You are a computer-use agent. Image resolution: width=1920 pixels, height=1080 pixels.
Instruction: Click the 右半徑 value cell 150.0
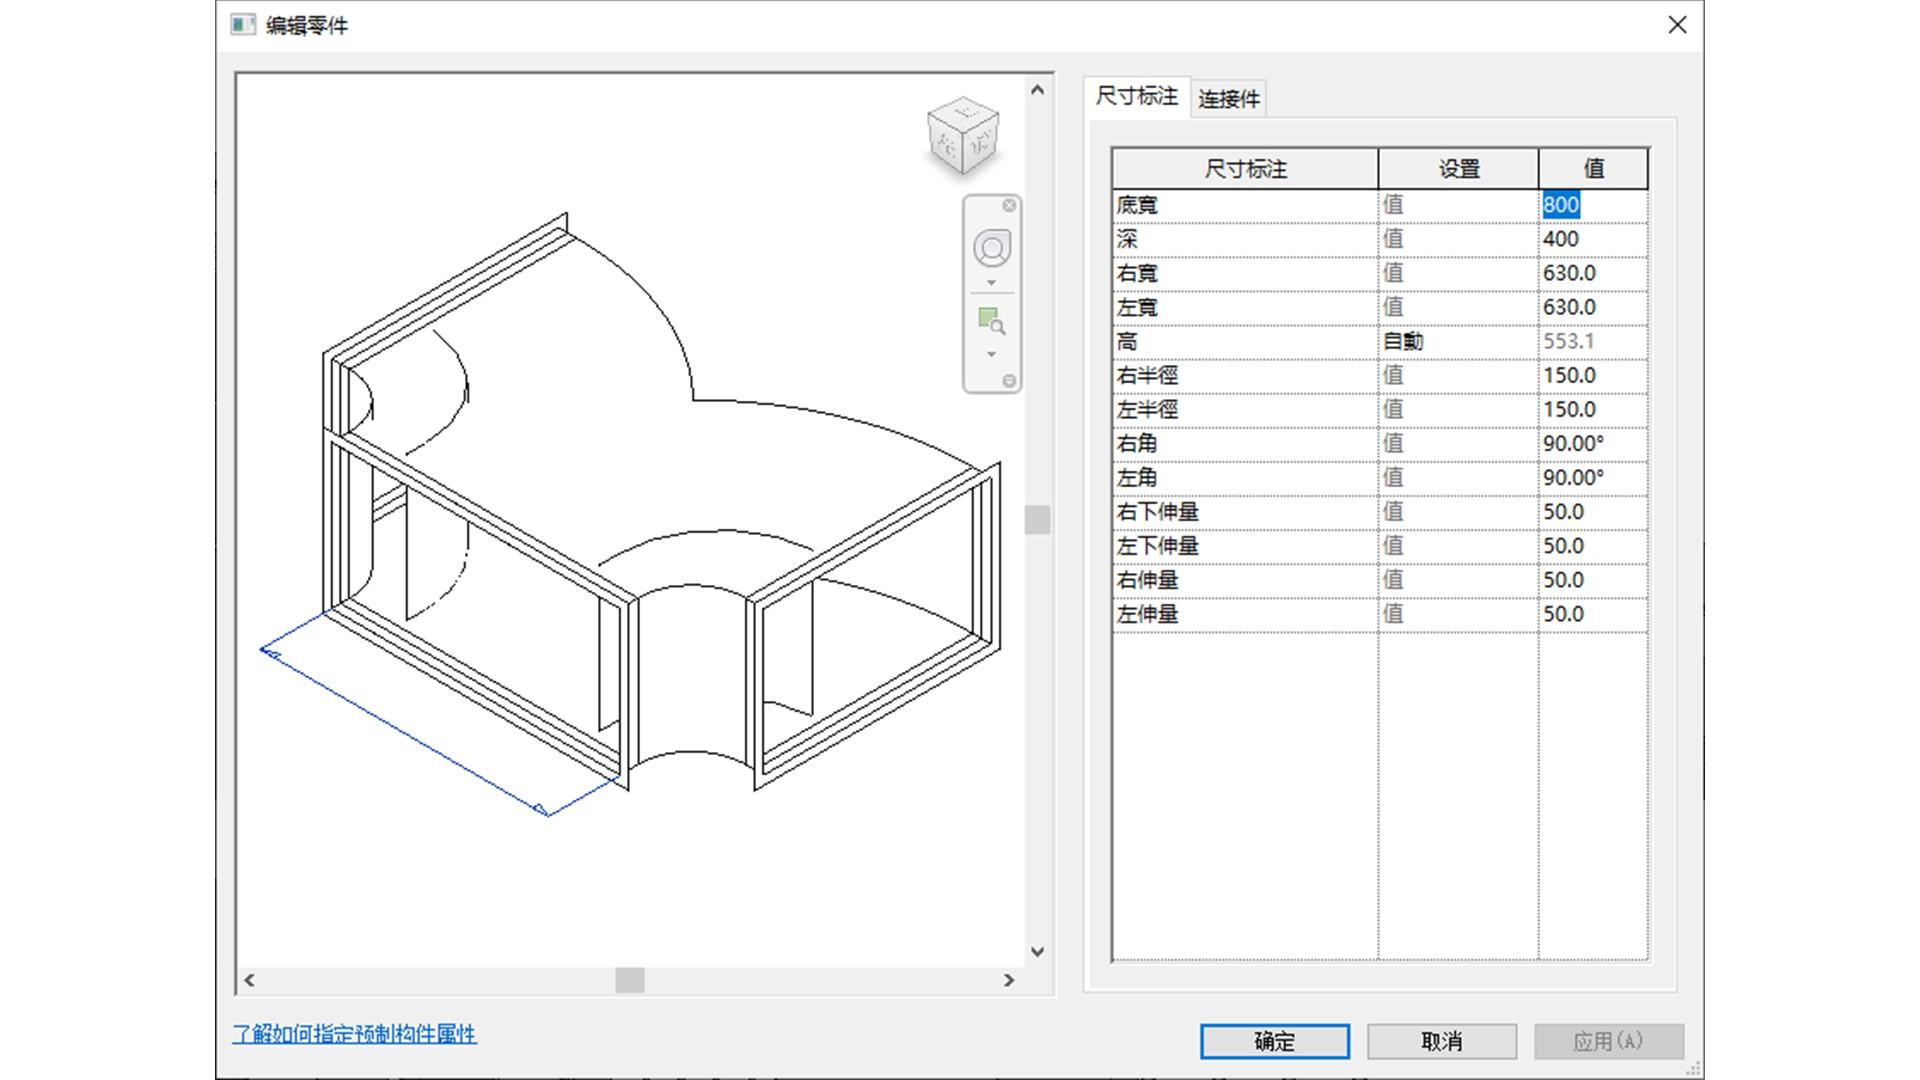pos(1590,375)
